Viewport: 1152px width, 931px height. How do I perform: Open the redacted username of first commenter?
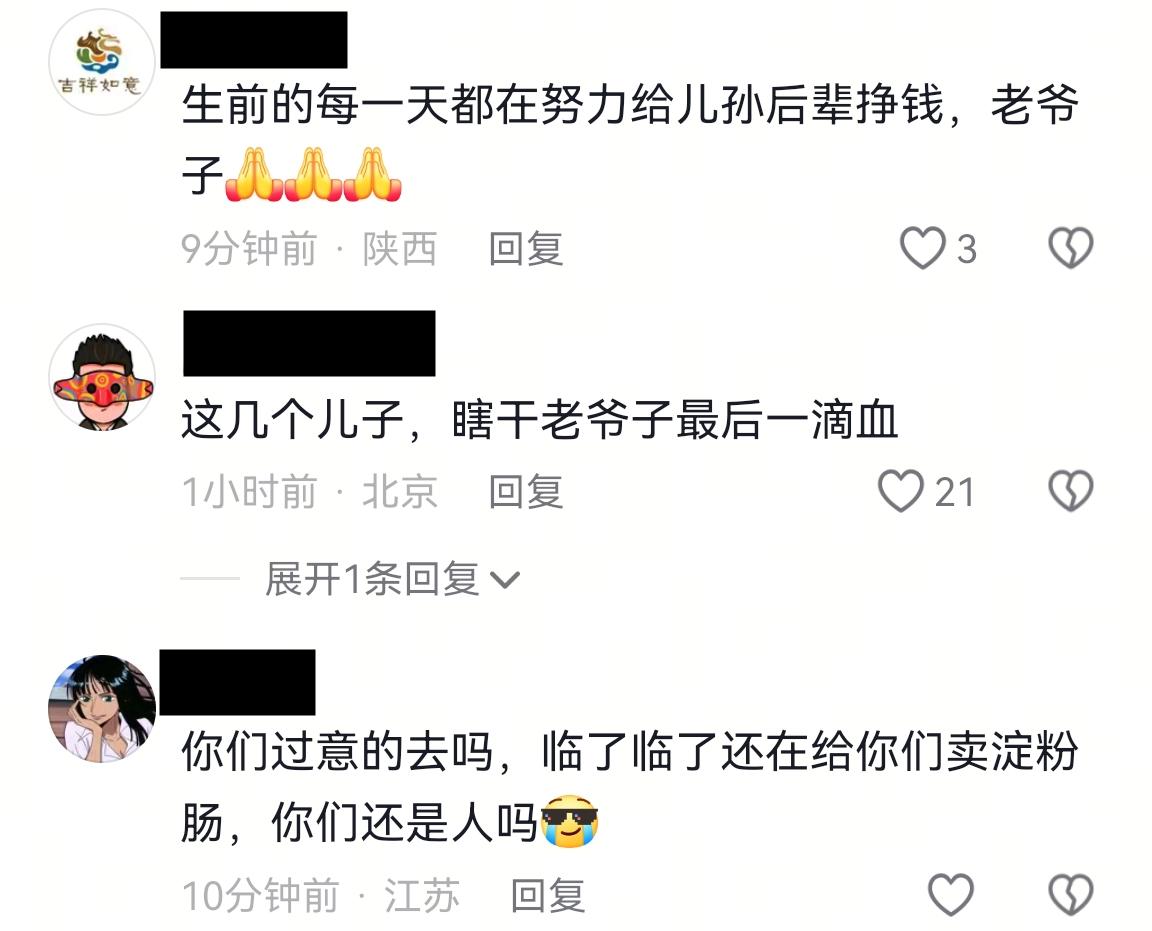point(253,40)
